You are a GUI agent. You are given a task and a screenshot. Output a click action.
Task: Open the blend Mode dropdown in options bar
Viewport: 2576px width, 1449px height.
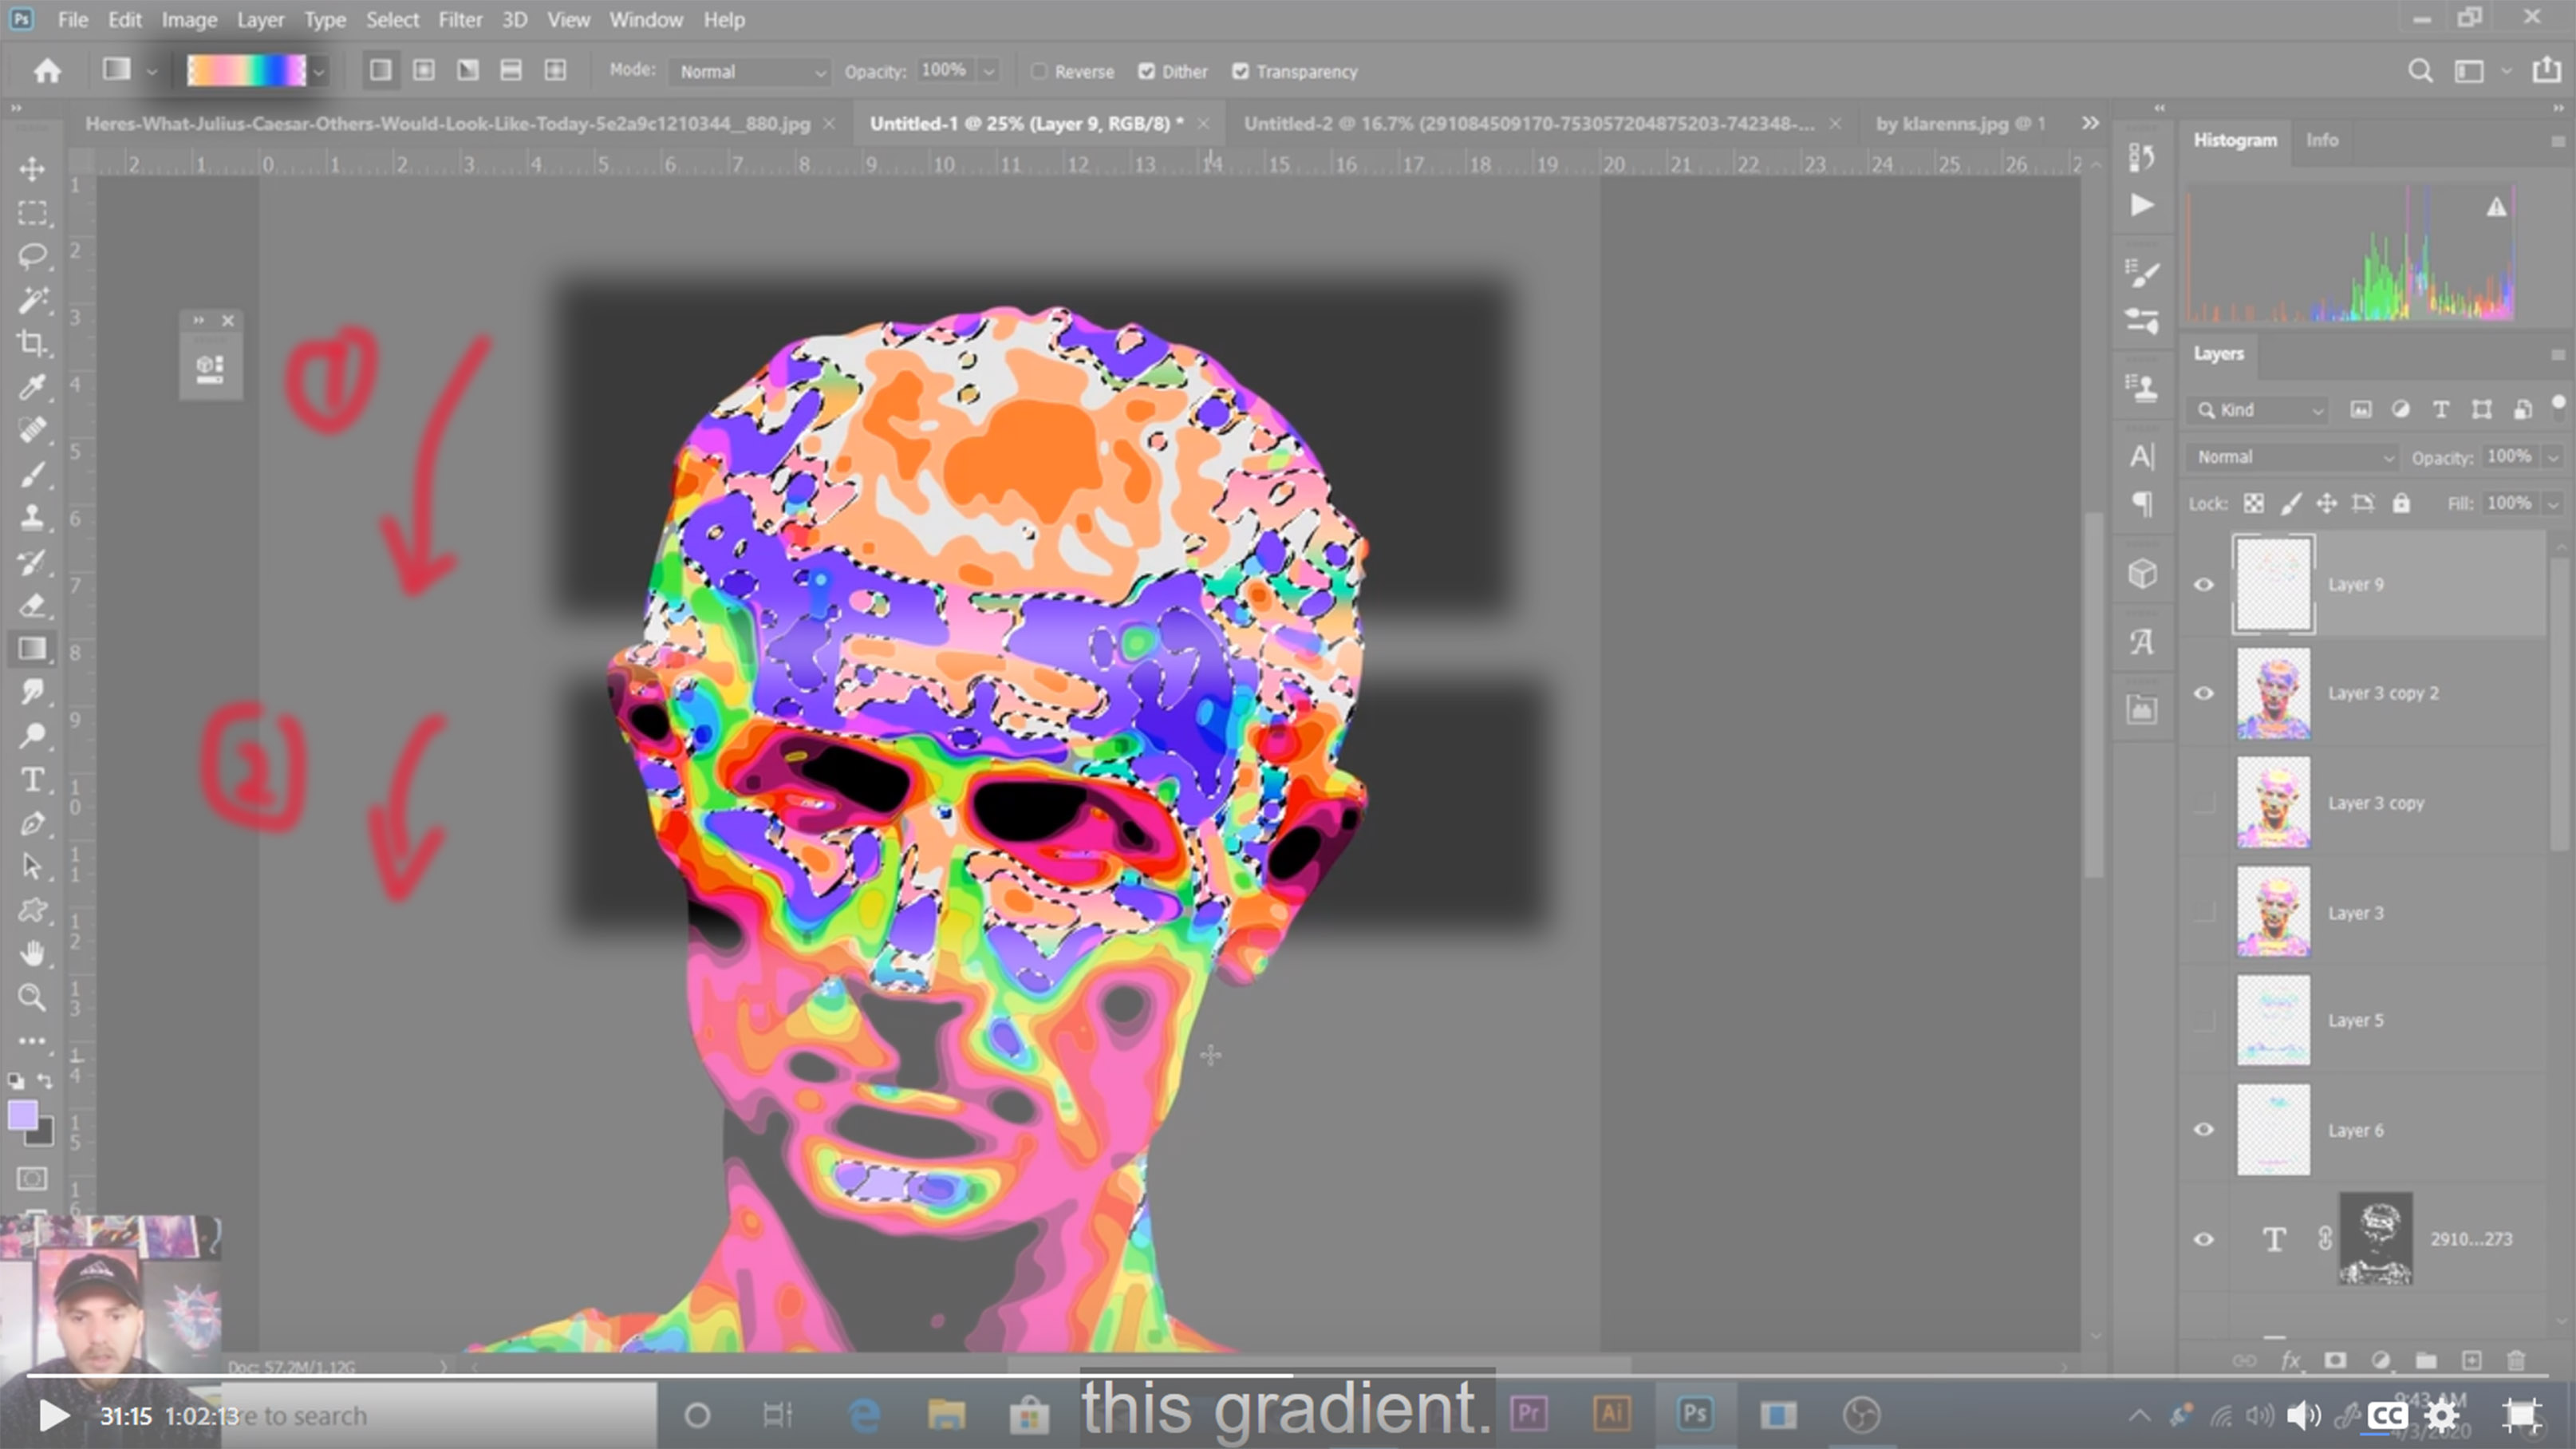coord(748,71)
